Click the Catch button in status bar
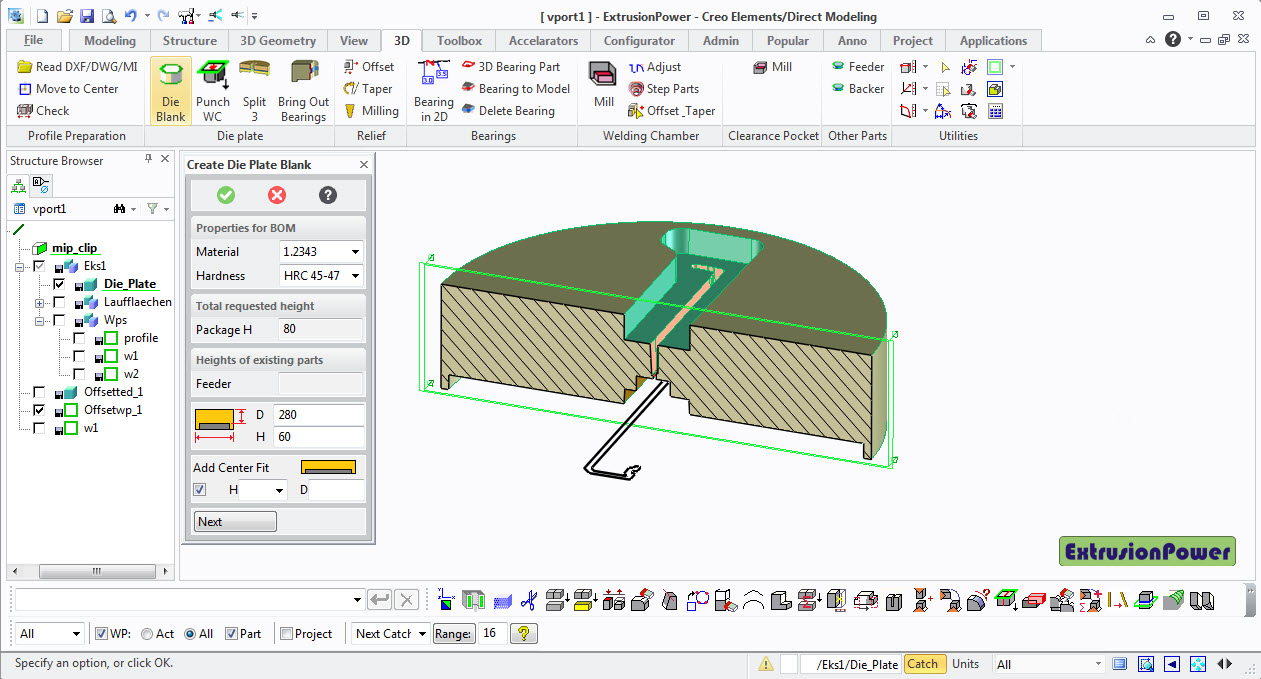This screenshot has width=1261, height=679. (923, 664)
